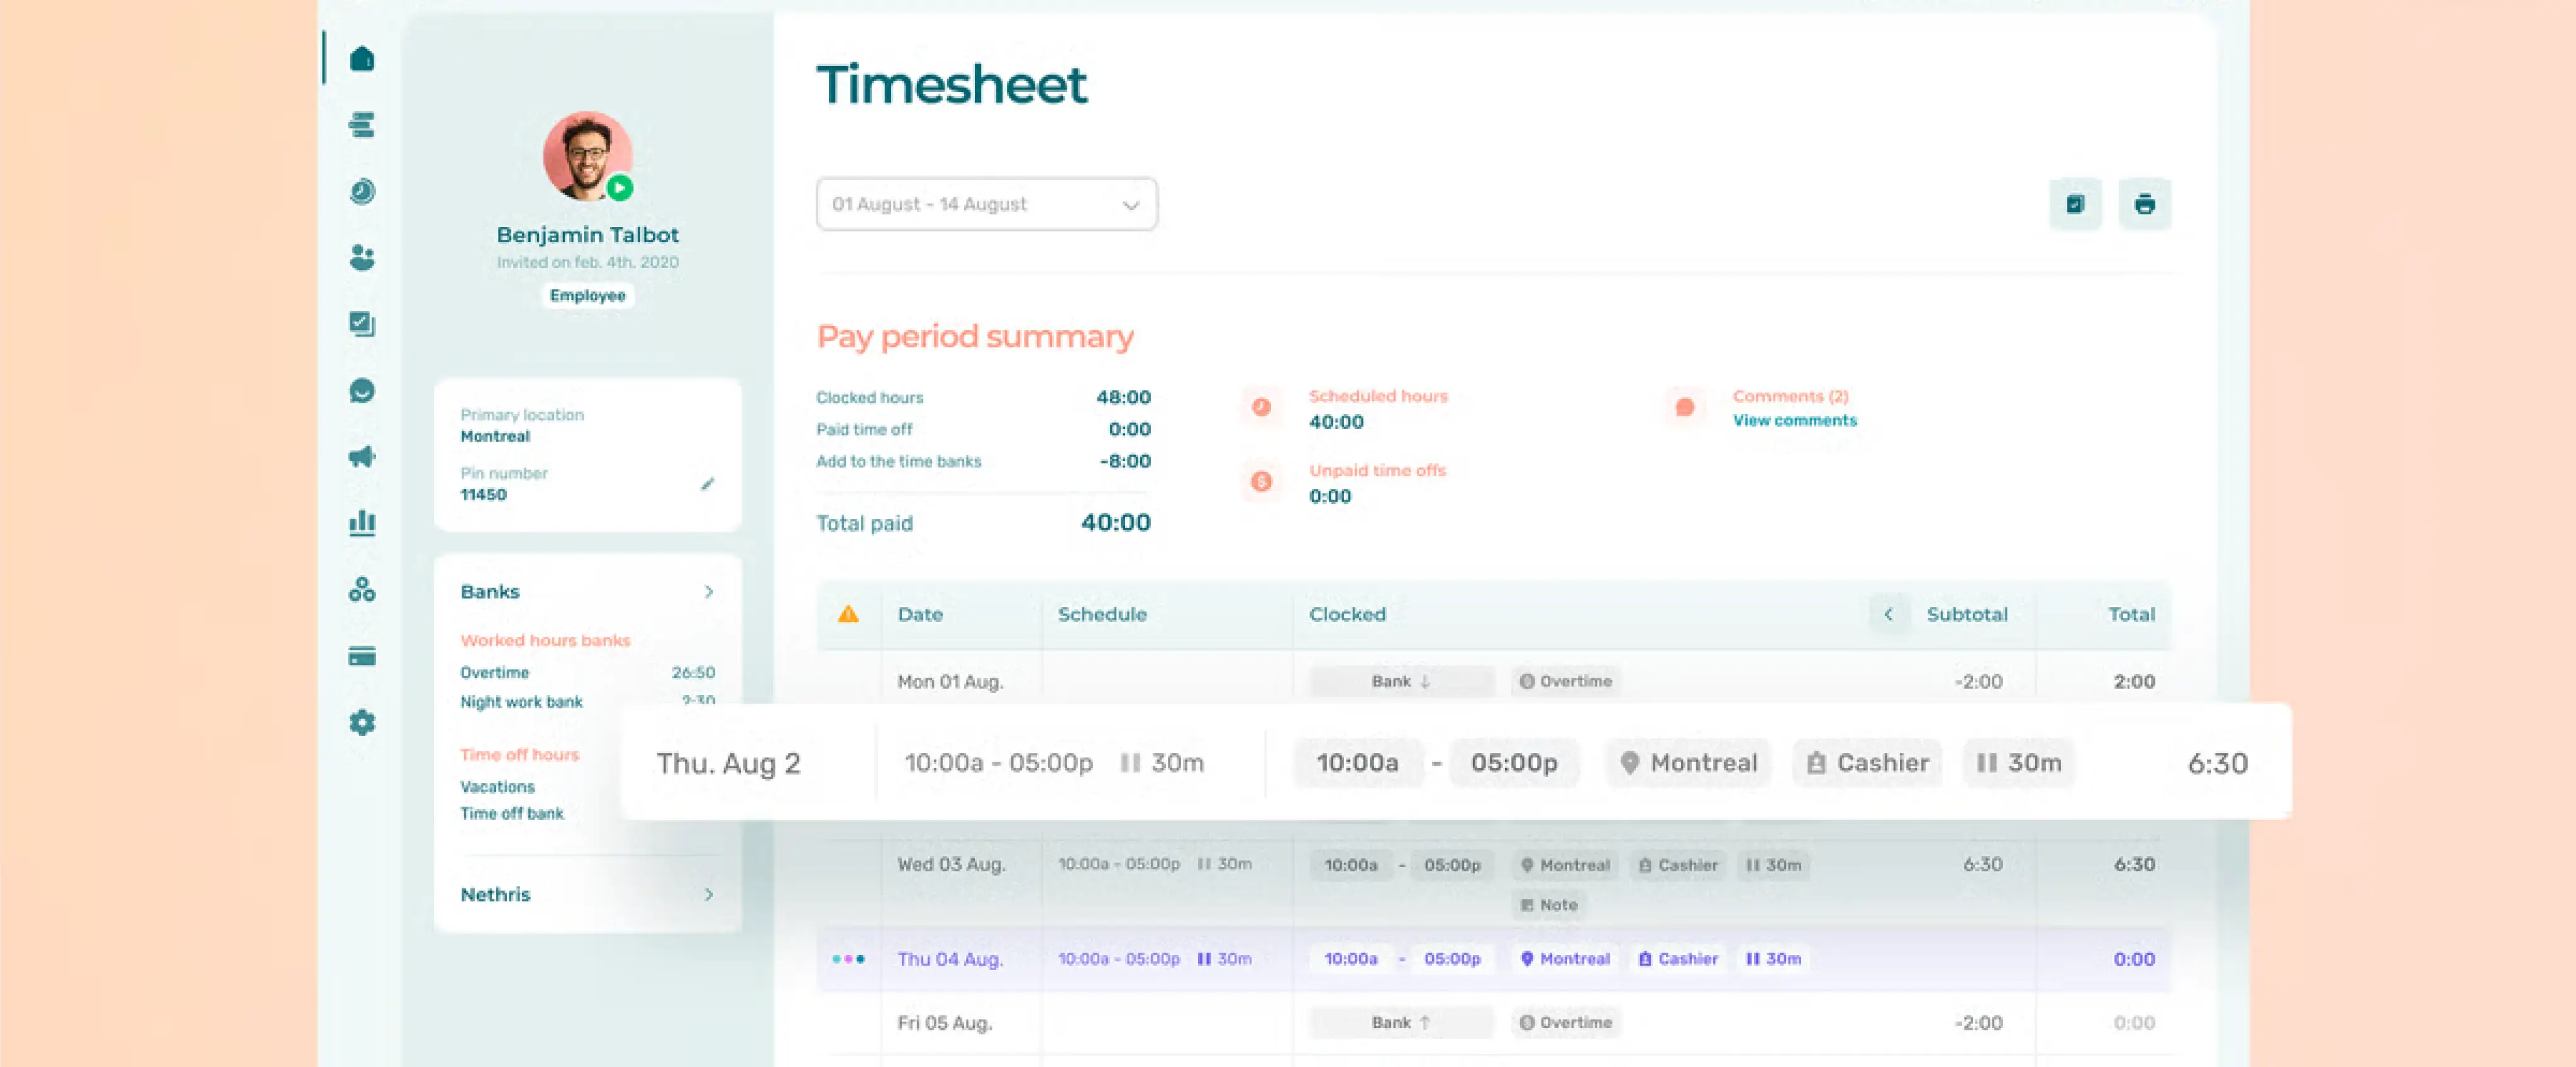The height and width of the screenshot is (1067, 2576).
Task: Expand the Nethris section chevron
Action: (709, 894)
